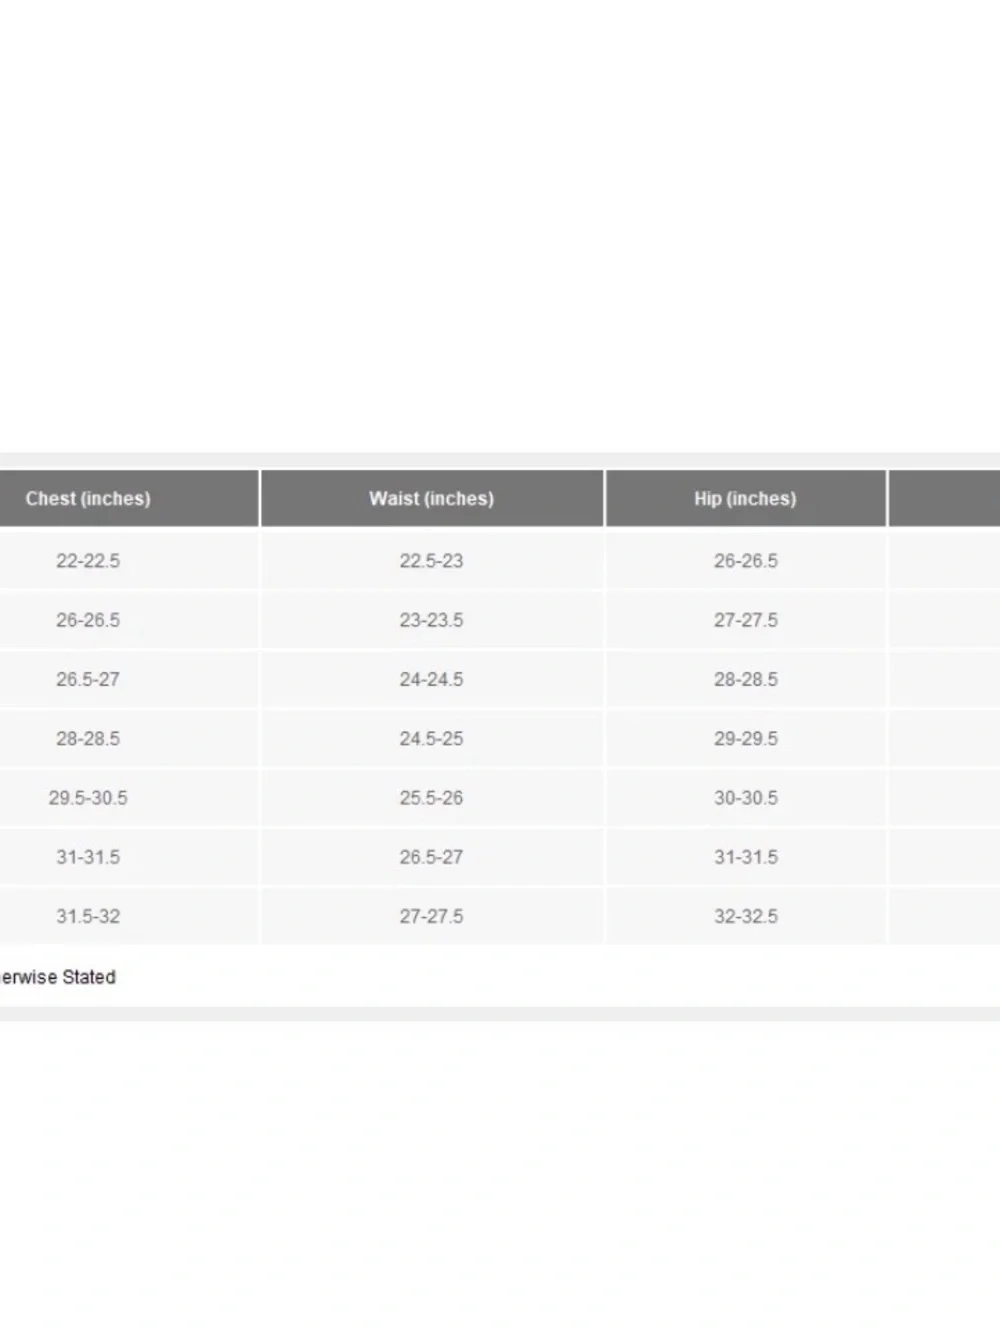Click waist value 25.5-26

click(432, 797)
